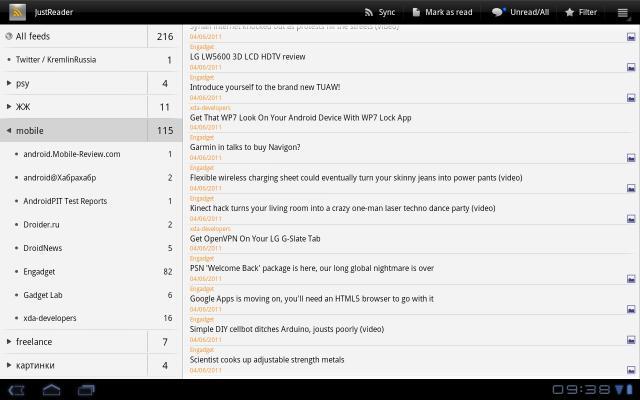Select the psy folder label
The image size is (640, 400).
tap(22, 84)
